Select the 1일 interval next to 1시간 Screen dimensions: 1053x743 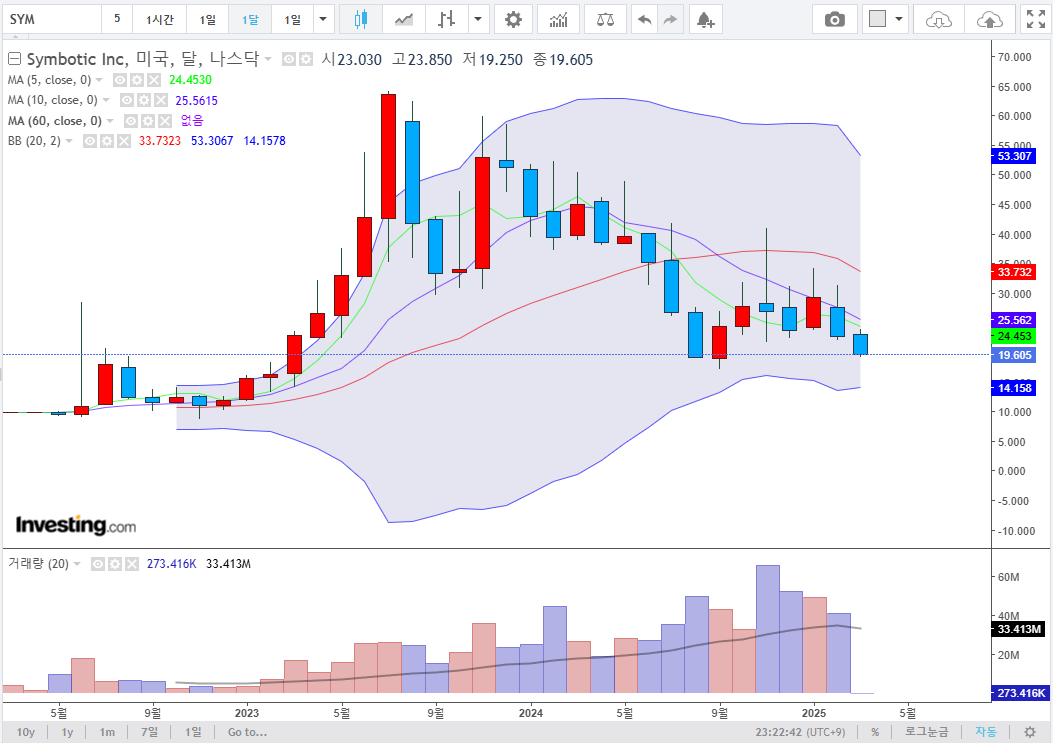pyautogui.click(x=208, y=19)
